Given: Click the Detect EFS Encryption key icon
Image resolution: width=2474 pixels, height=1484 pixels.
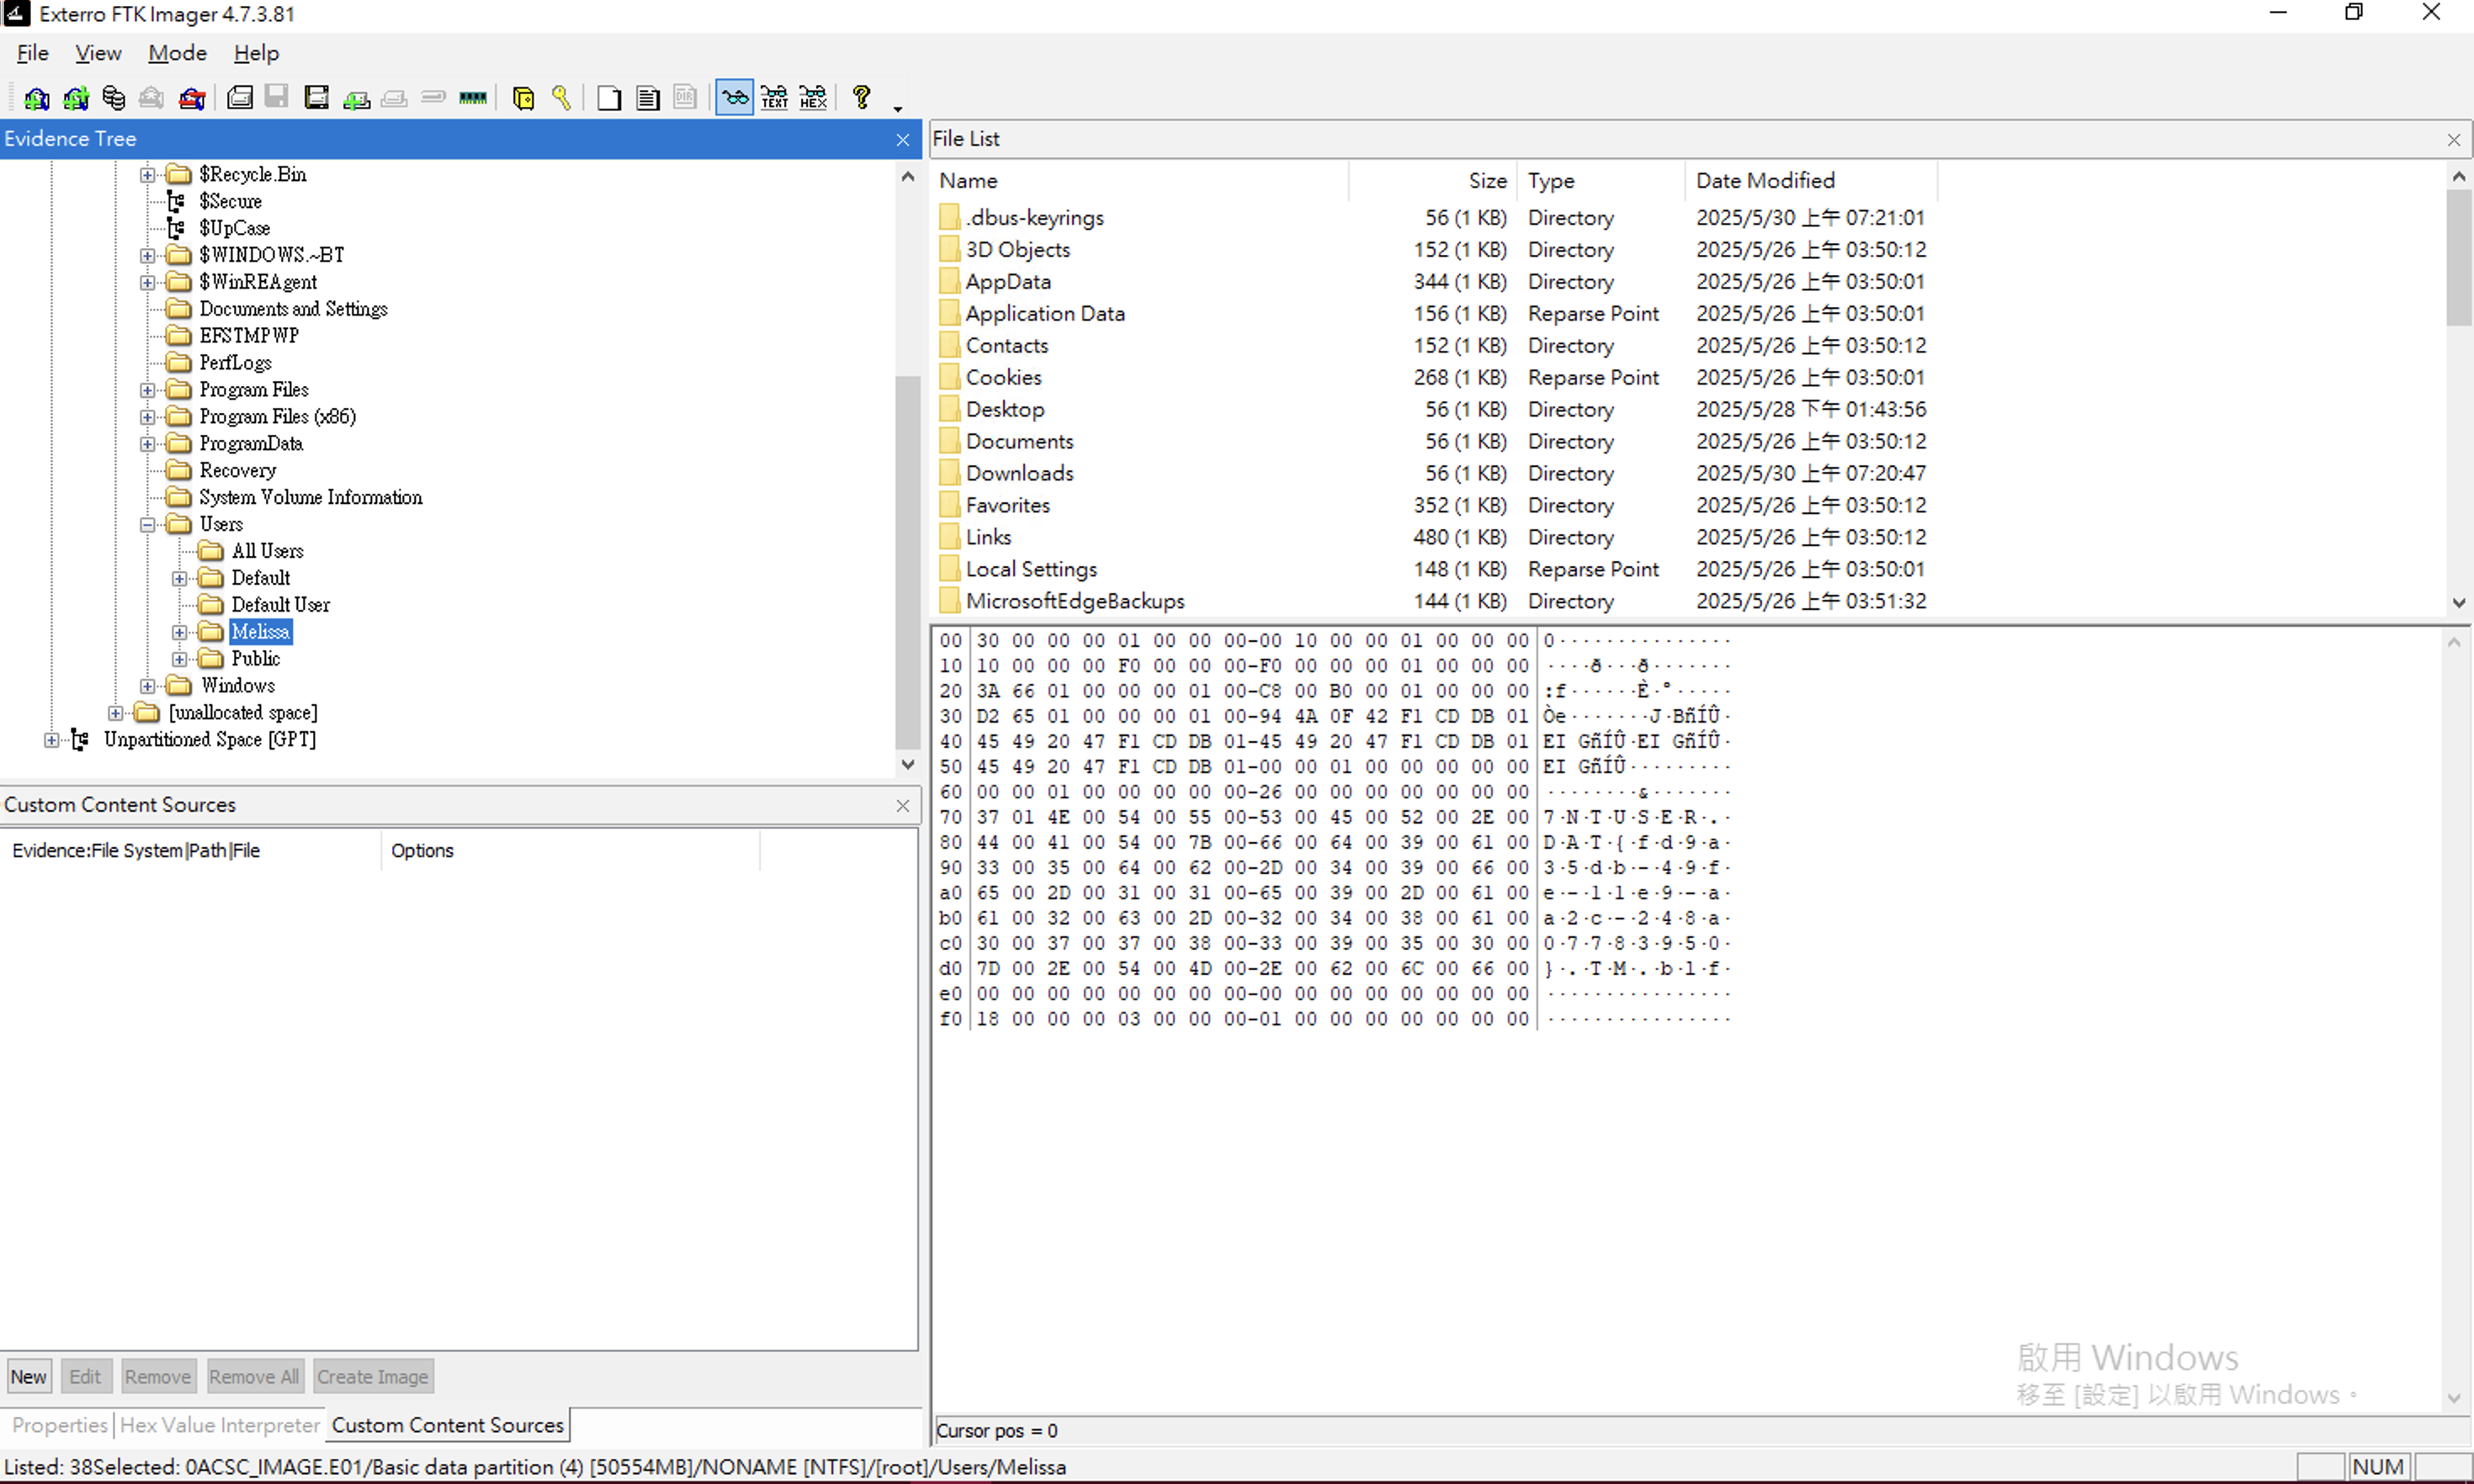Looking at the screenshot, I should pos(561,98).
